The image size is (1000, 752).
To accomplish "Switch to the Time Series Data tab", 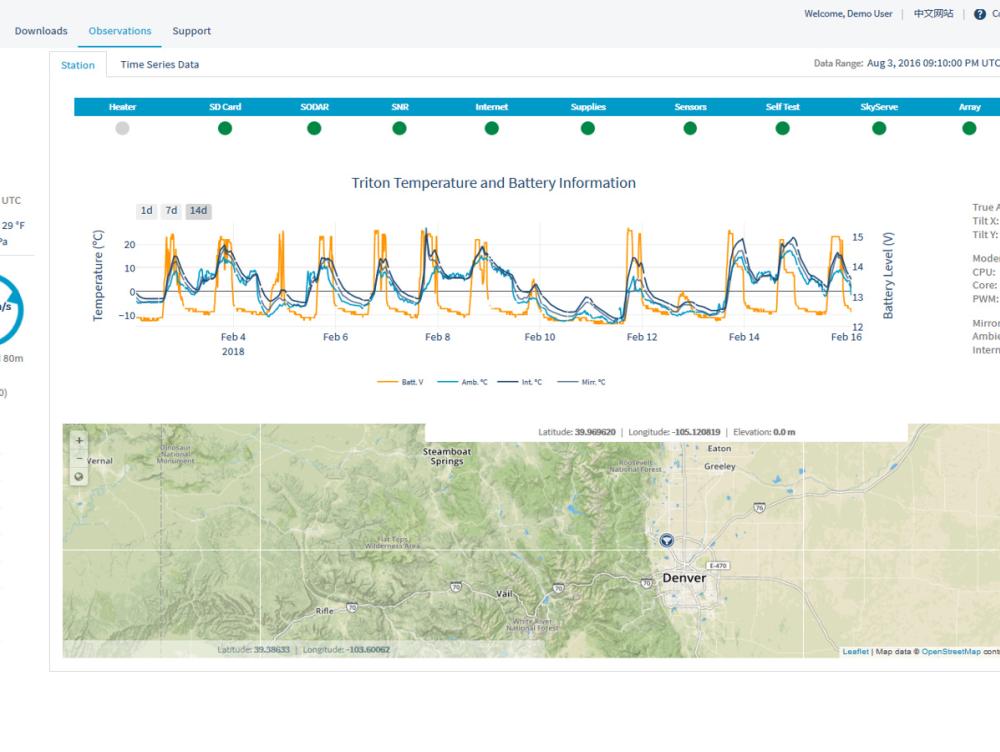I will tap(159, 65).
